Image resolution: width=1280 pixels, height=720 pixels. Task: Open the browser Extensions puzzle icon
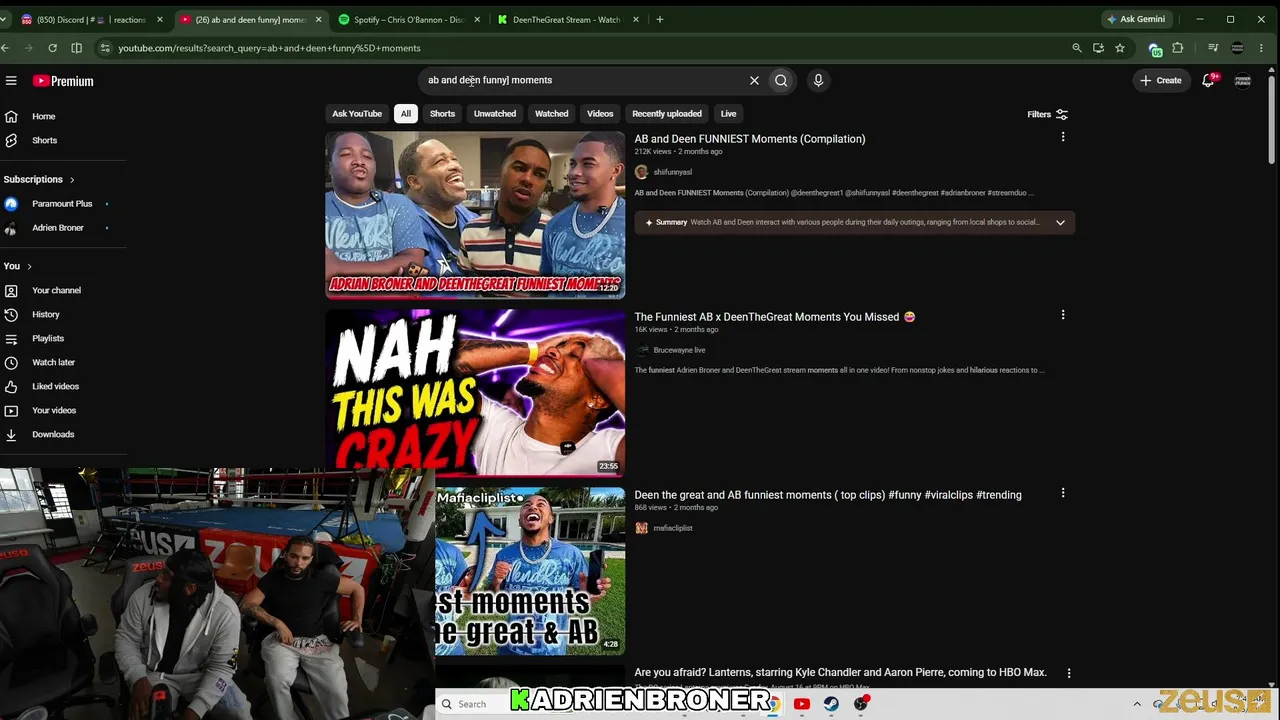1178,48
